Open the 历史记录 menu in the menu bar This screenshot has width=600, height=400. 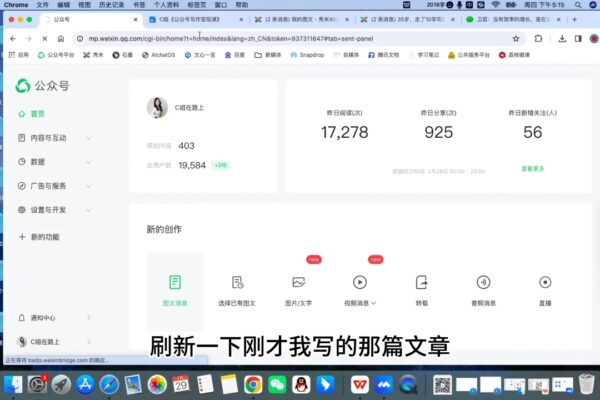[111, 5]
